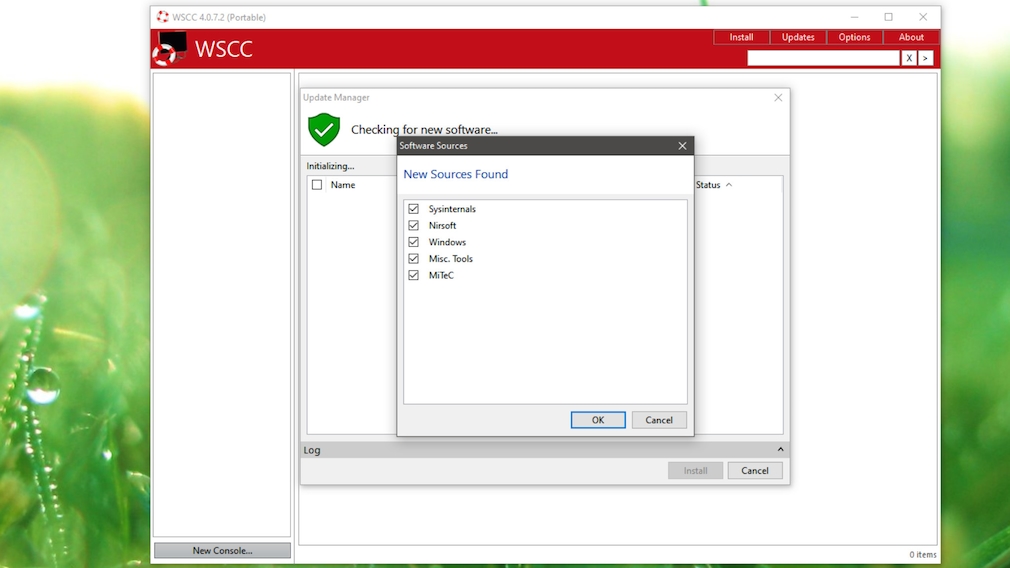Open the Updates menu
Screen dimensions: 1010x568
click(797, 37)
